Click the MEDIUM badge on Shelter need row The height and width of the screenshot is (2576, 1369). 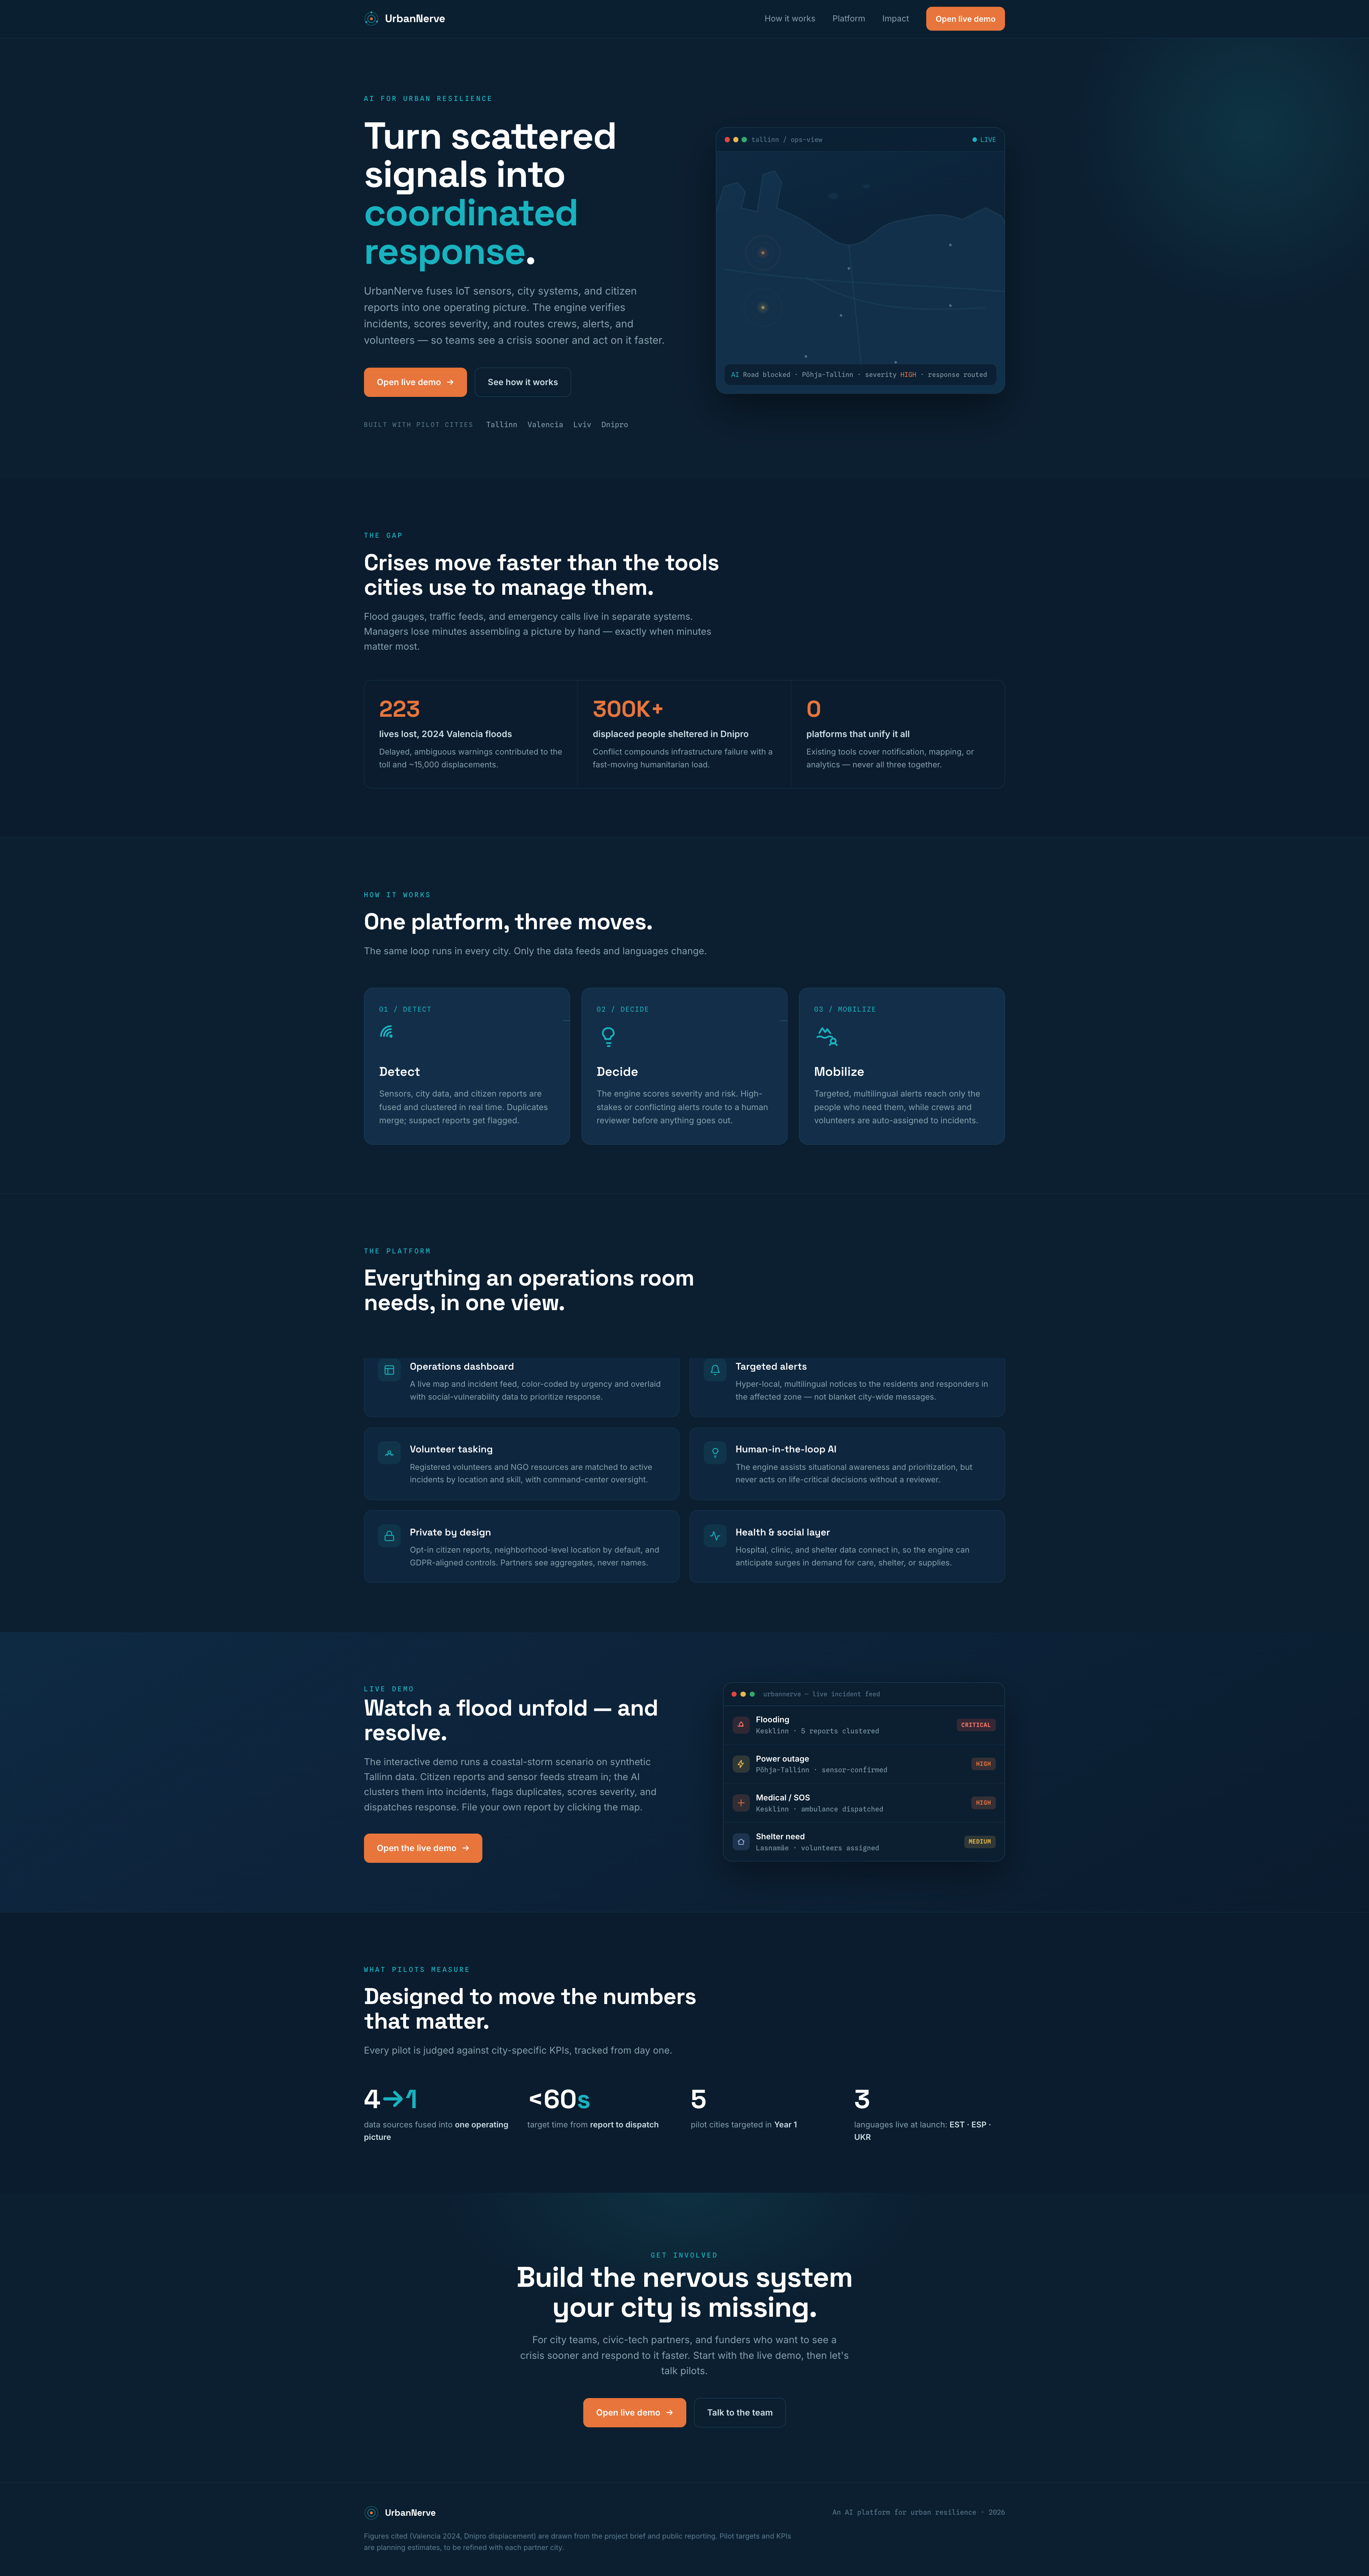[980, 1842]
